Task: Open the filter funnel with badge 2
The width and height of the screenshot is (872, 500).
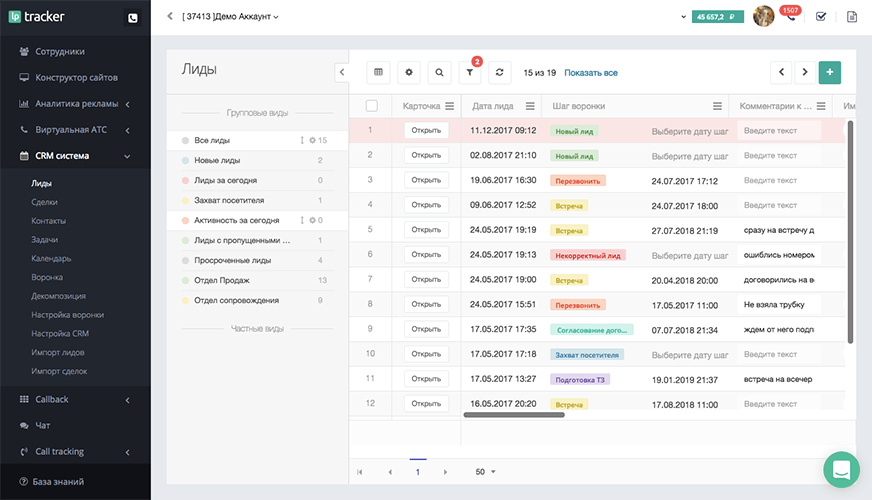Action: 470,72
